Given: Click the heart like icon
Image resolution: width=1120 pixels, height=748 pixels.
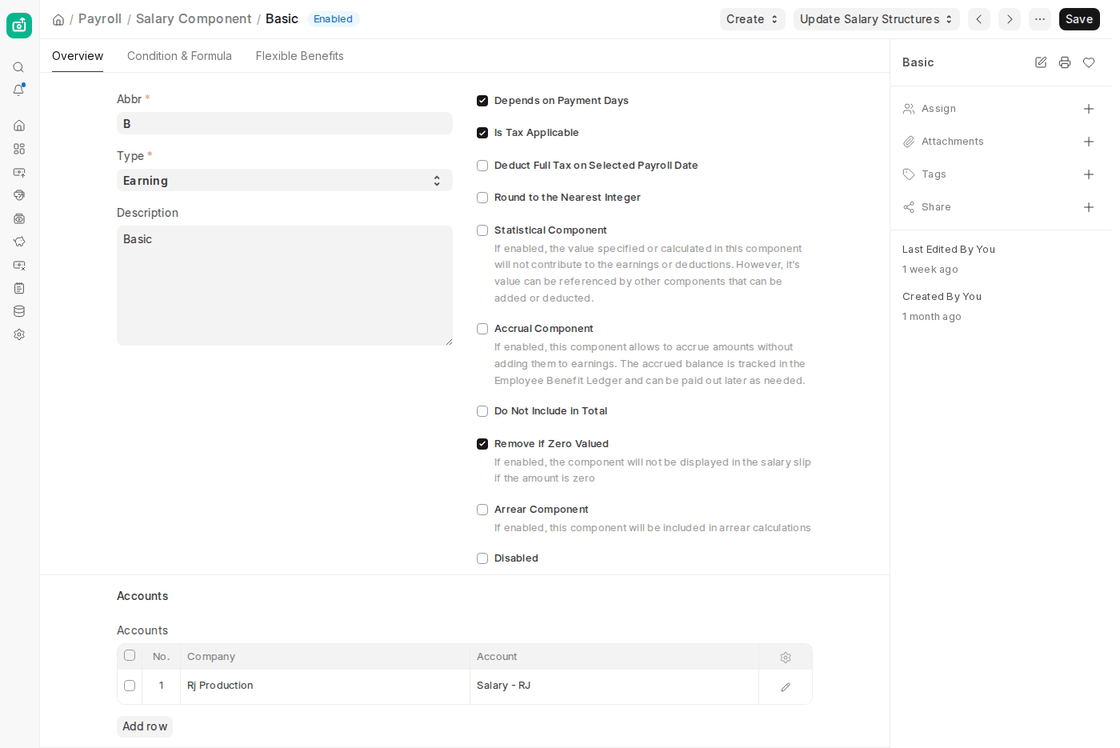Looking at the screenshot, I should pyautogui.click(x=1089, y=62).
